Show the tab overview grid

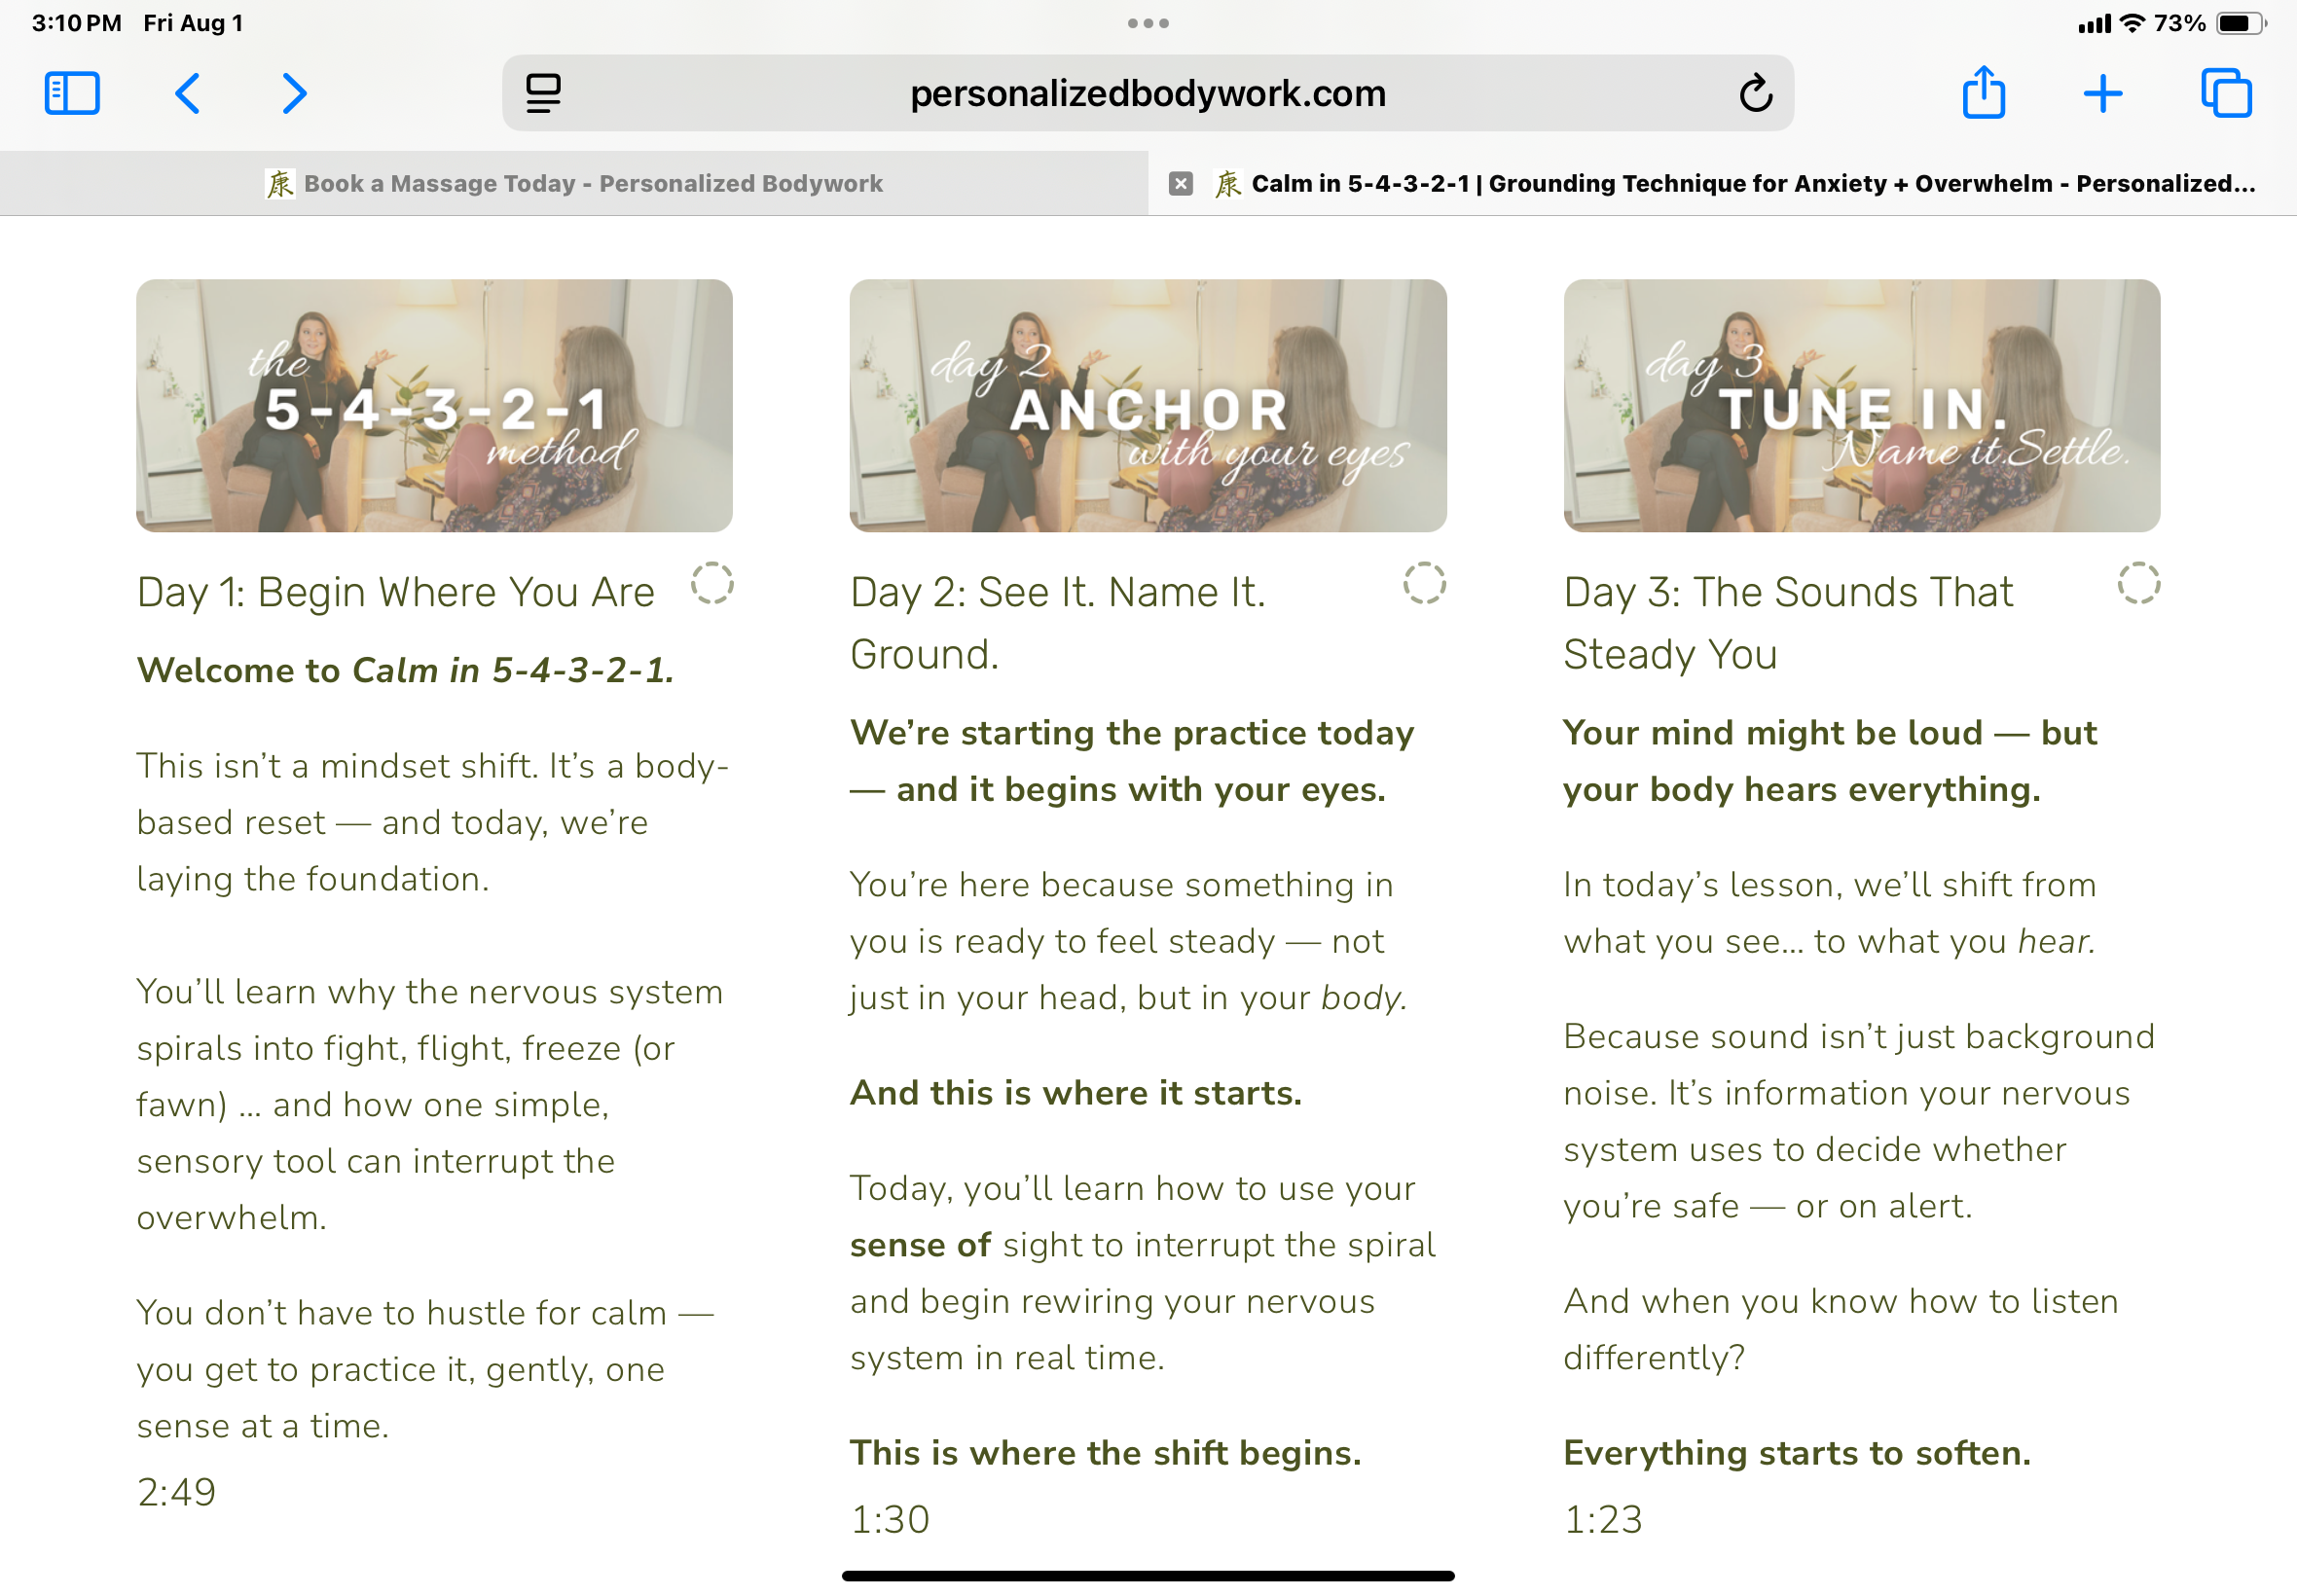pyautogui.click(x=2225, y=93)
